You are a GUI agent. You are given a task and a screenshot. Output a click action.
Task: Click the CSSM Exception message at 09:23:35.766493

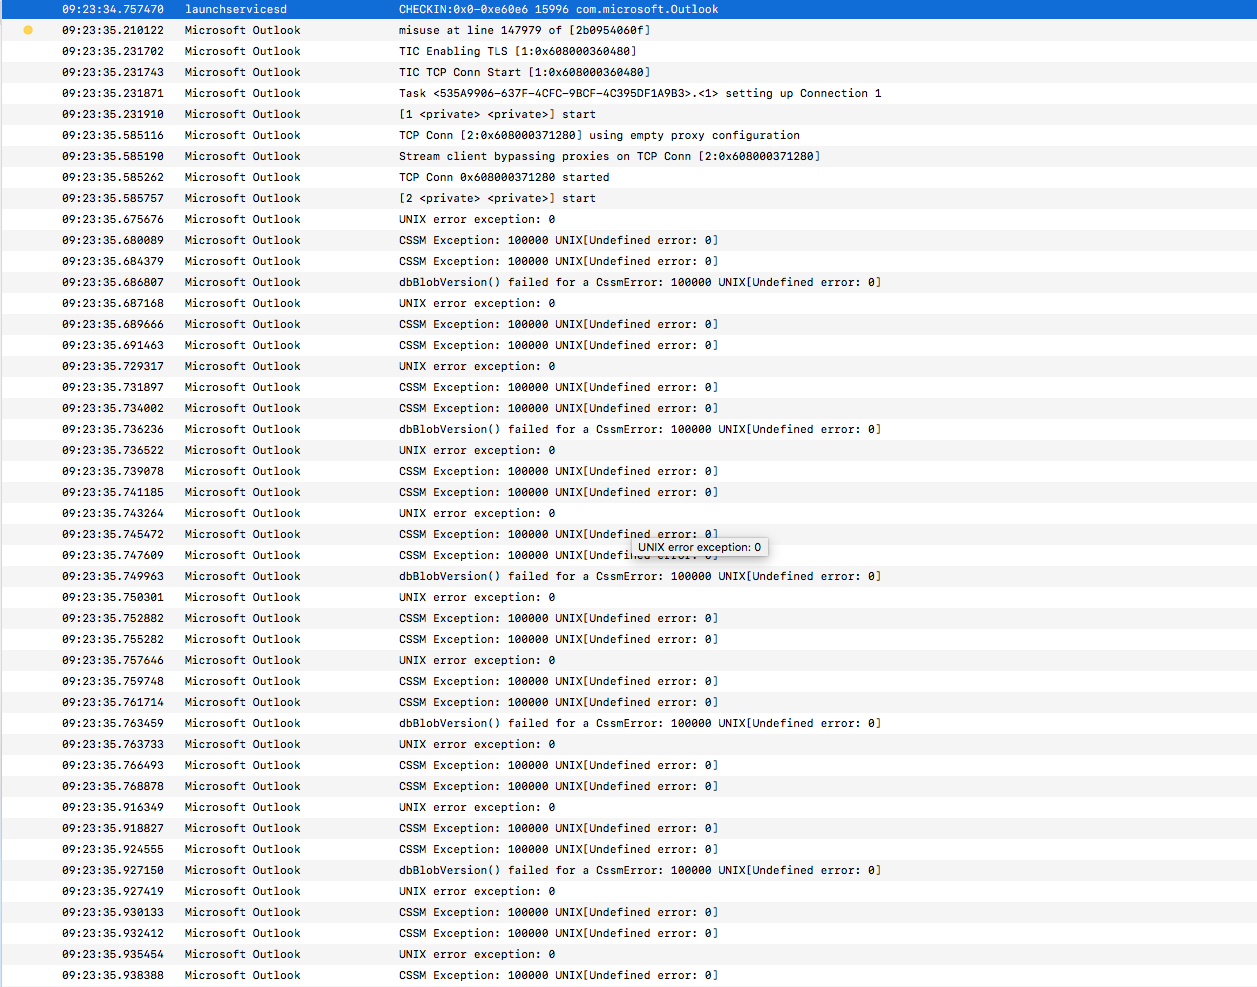(558, 765)
